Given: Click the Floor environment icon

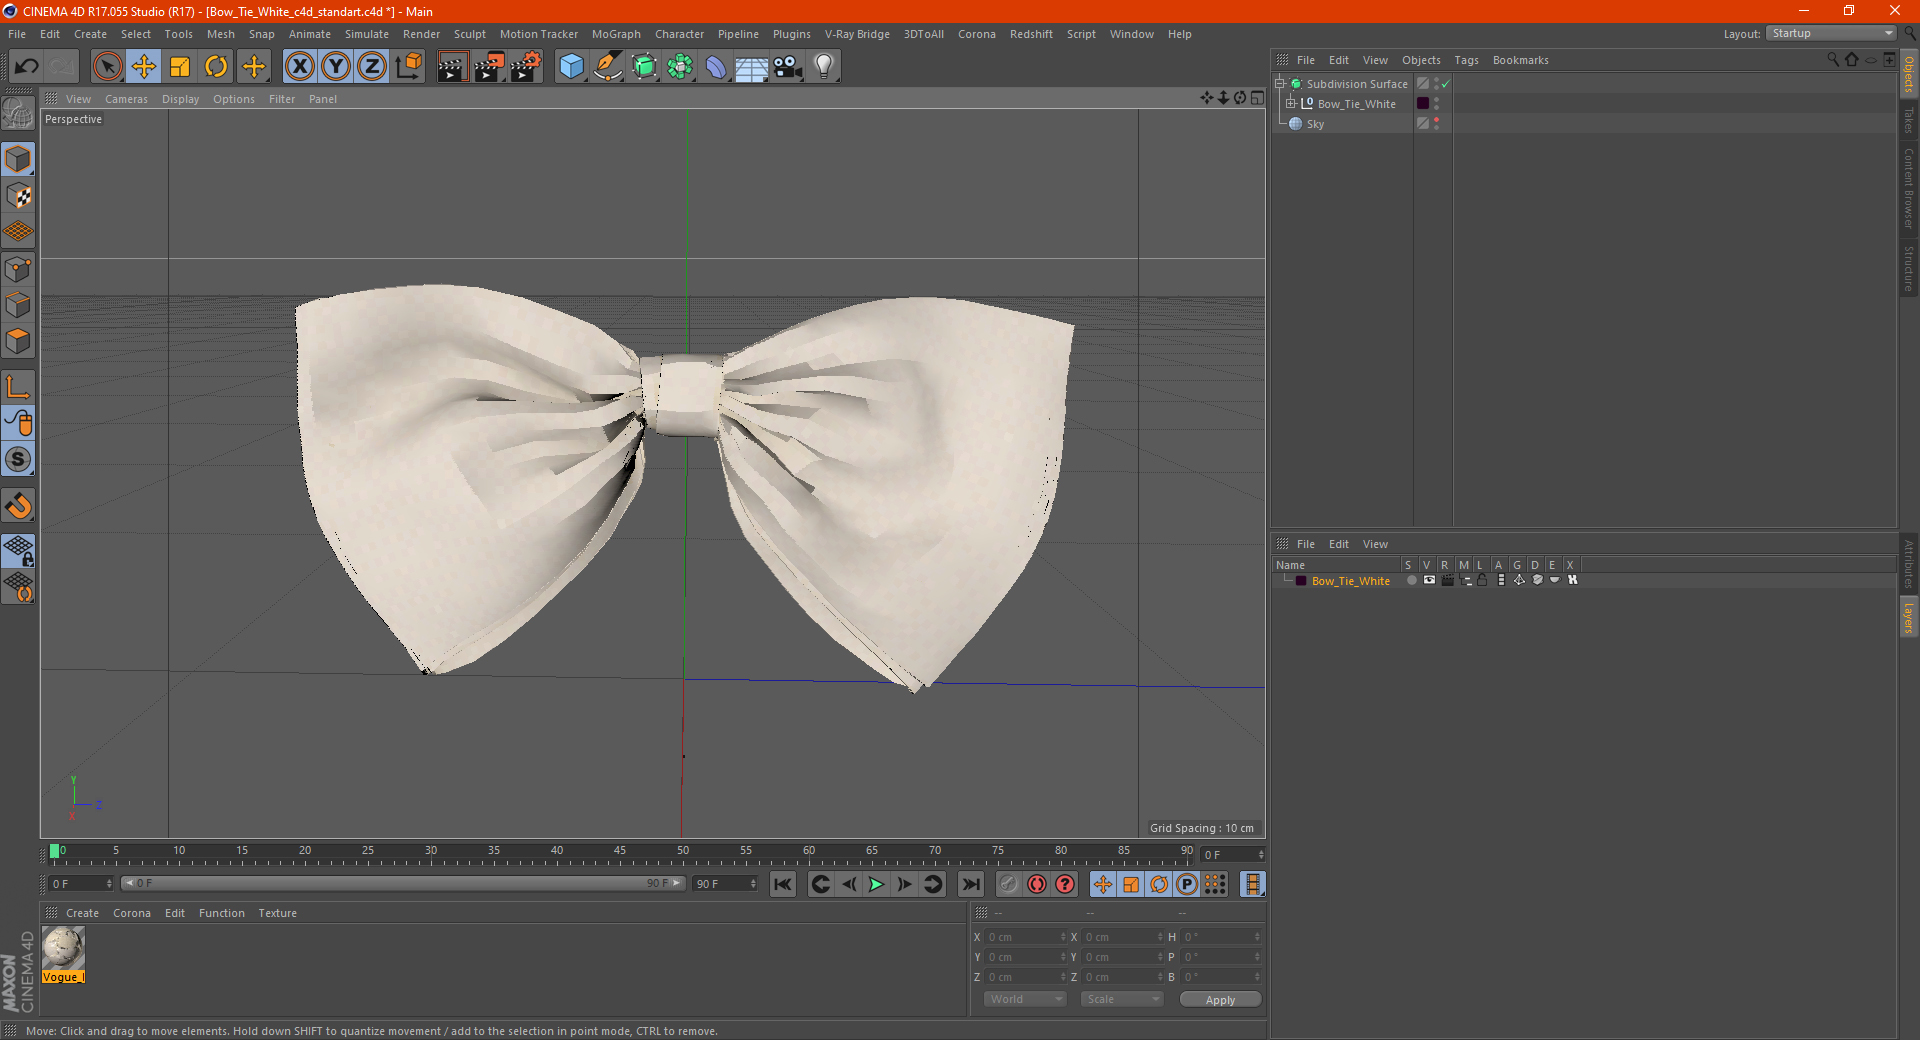Looking at the screenshot, I should click(x=751, y=67).
